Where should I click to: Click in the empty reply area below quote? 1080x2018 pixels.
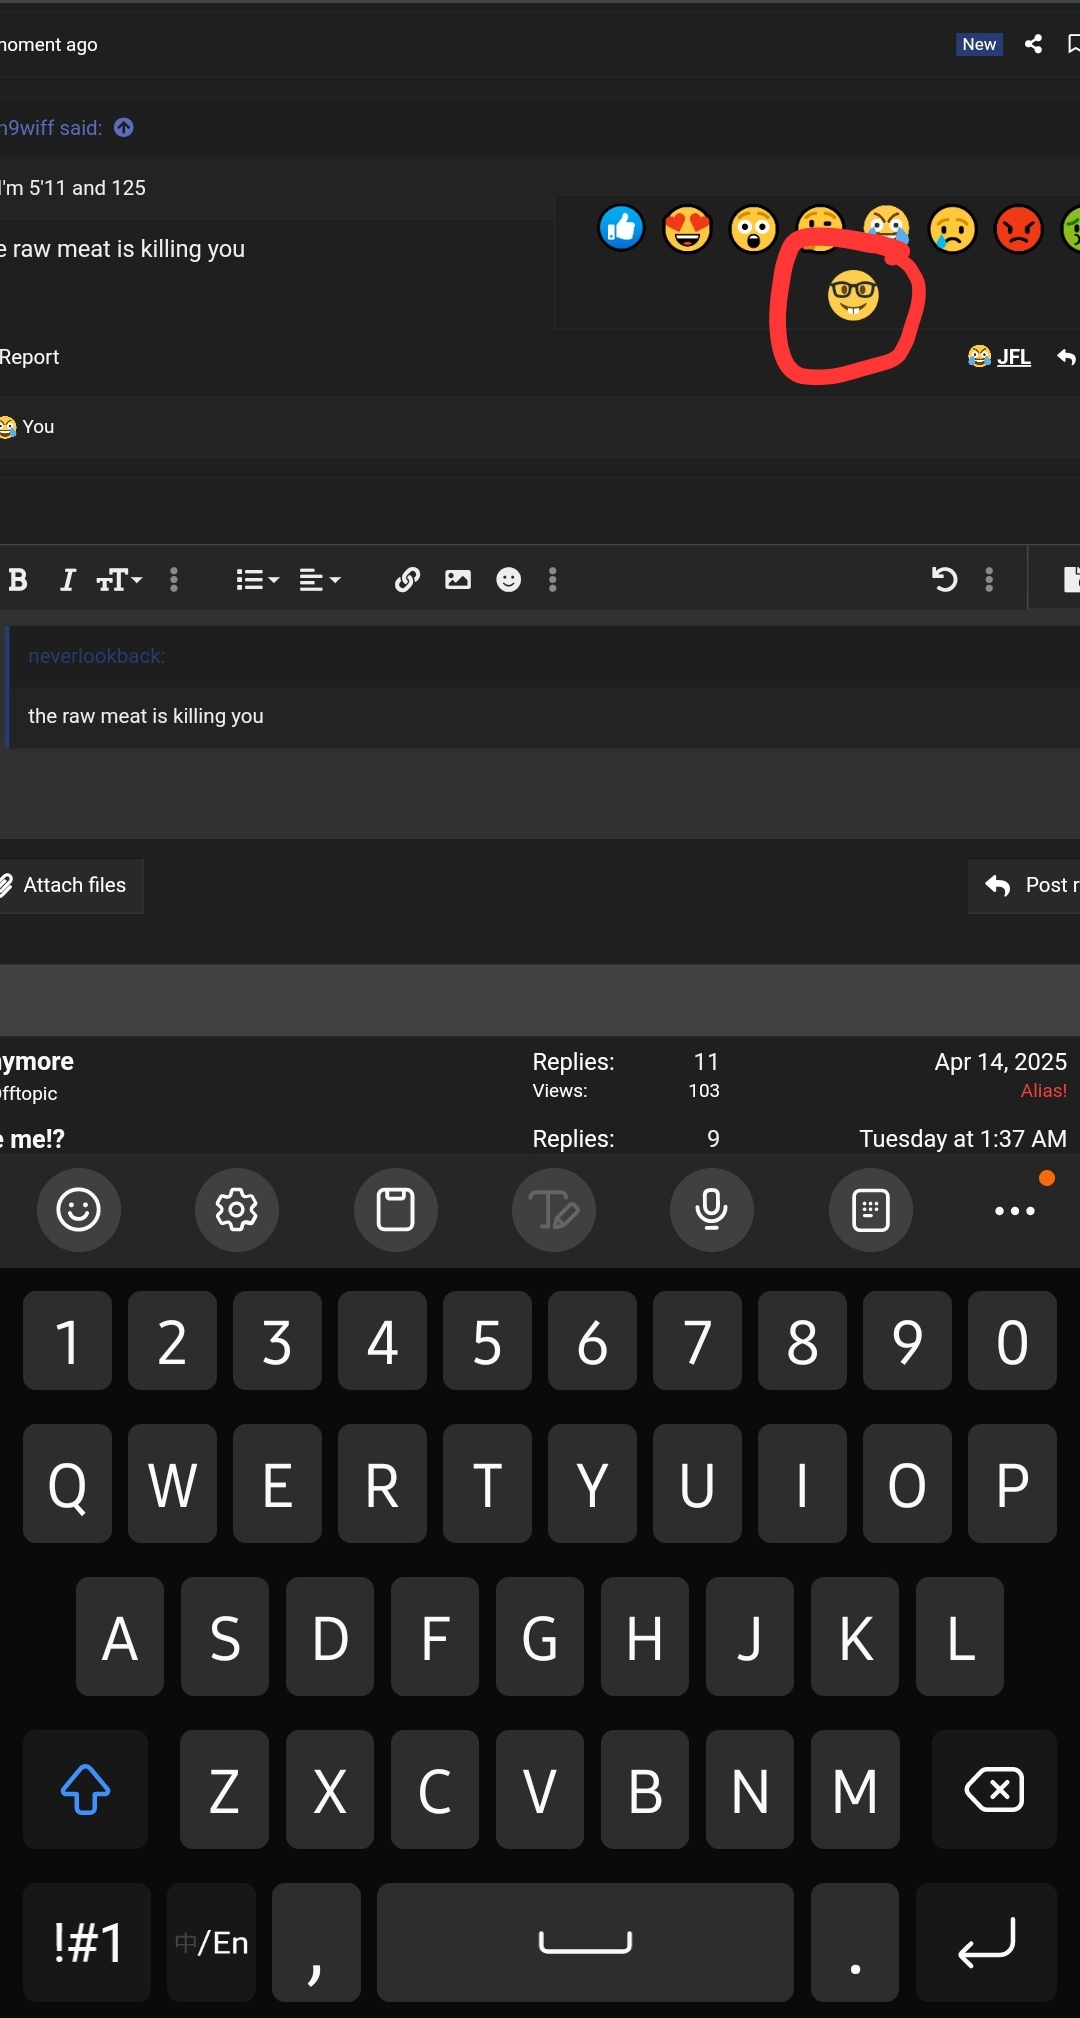click(540, 792)
